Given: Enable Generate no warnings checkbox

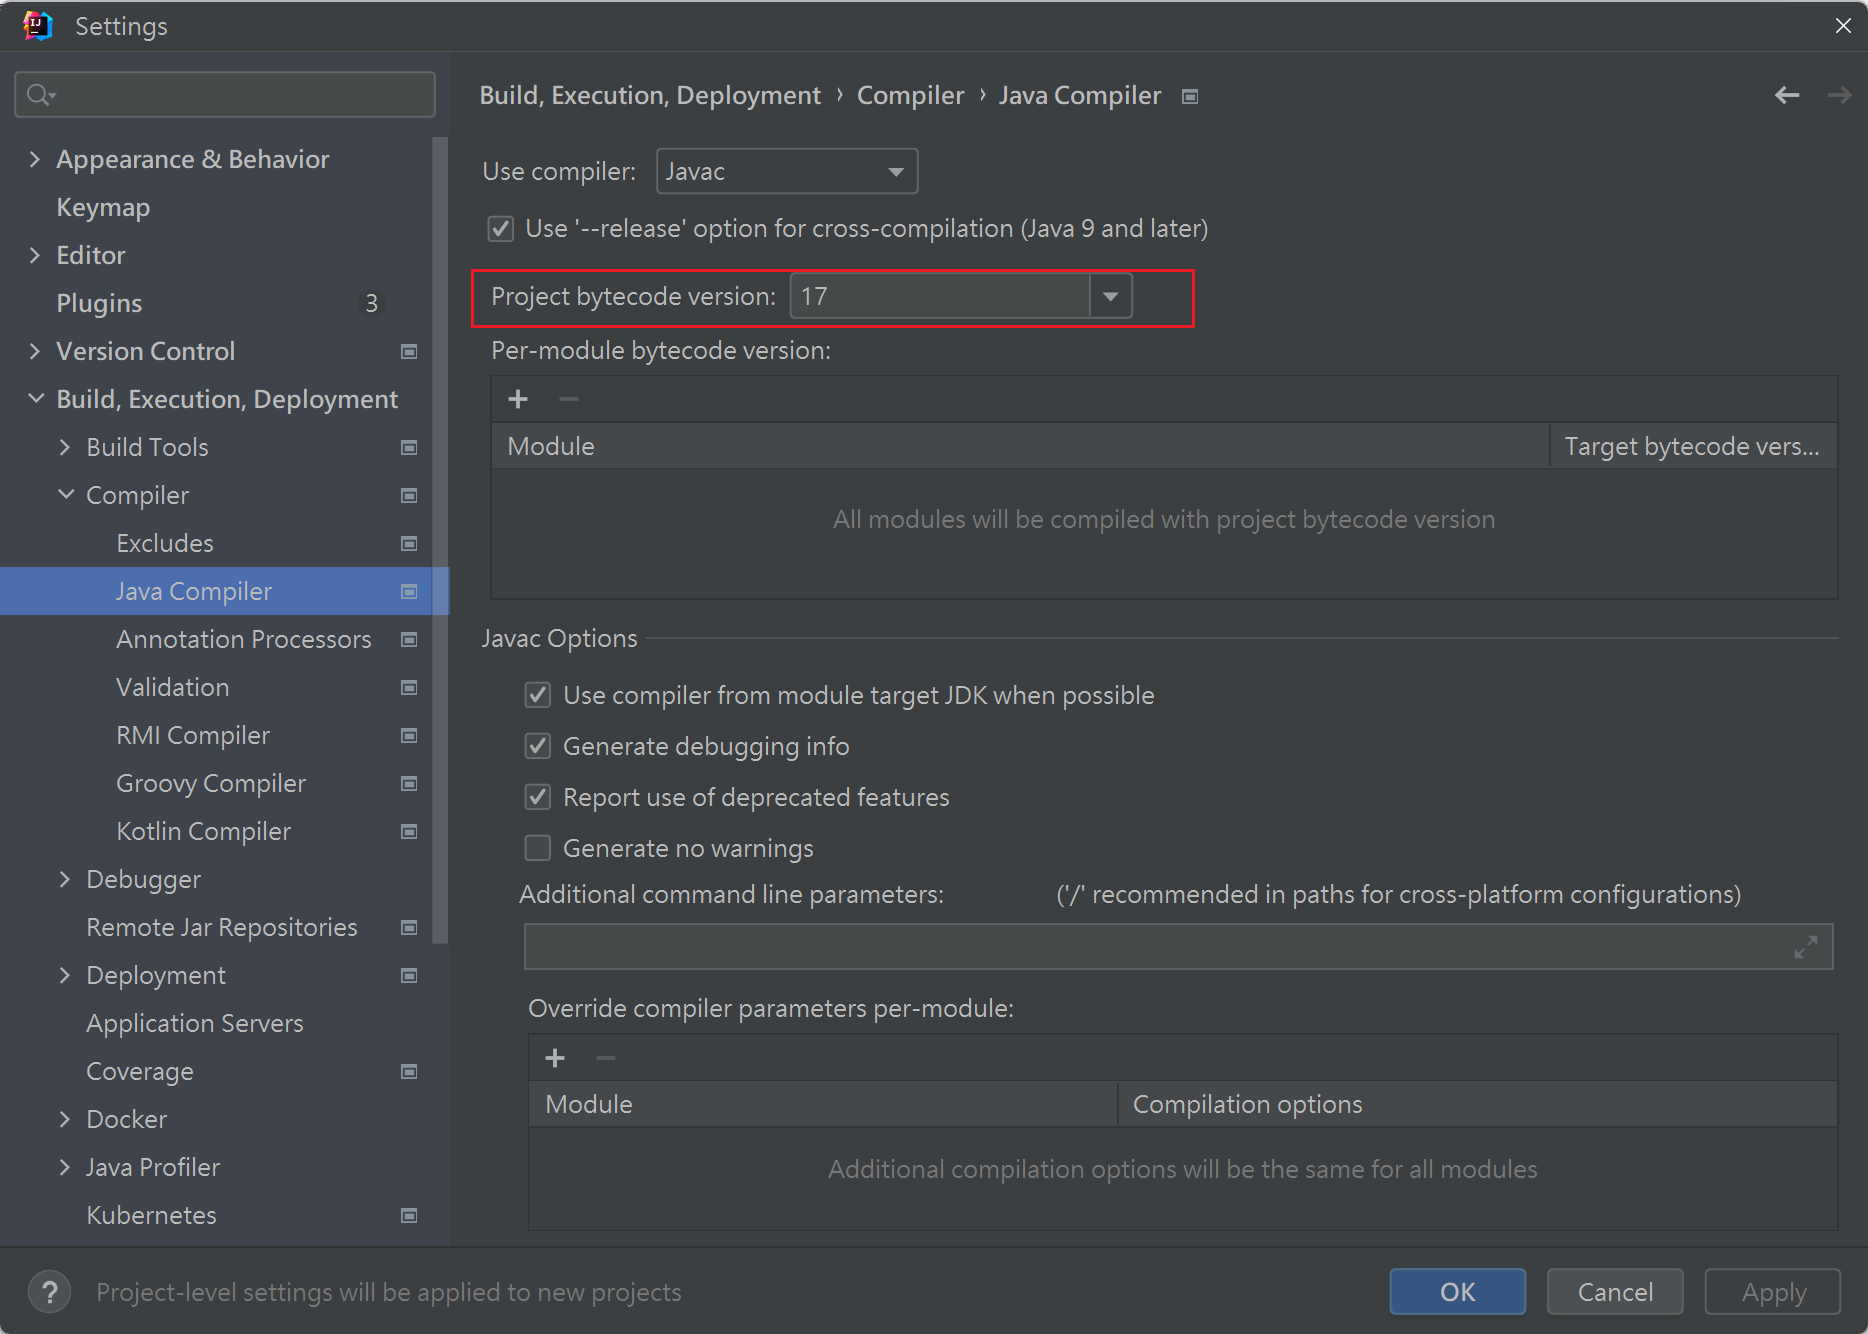Looking at the screenshot, I should [x=538, y=848].
